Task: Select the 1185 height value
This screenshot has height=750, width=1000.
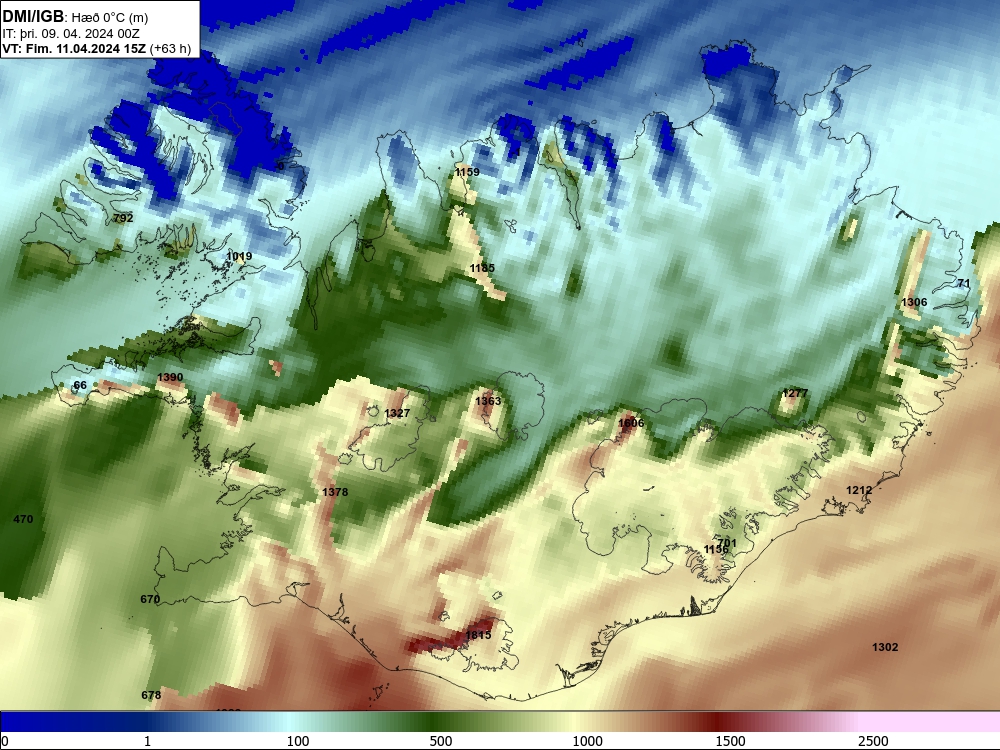Action: [x=482, y=268]
